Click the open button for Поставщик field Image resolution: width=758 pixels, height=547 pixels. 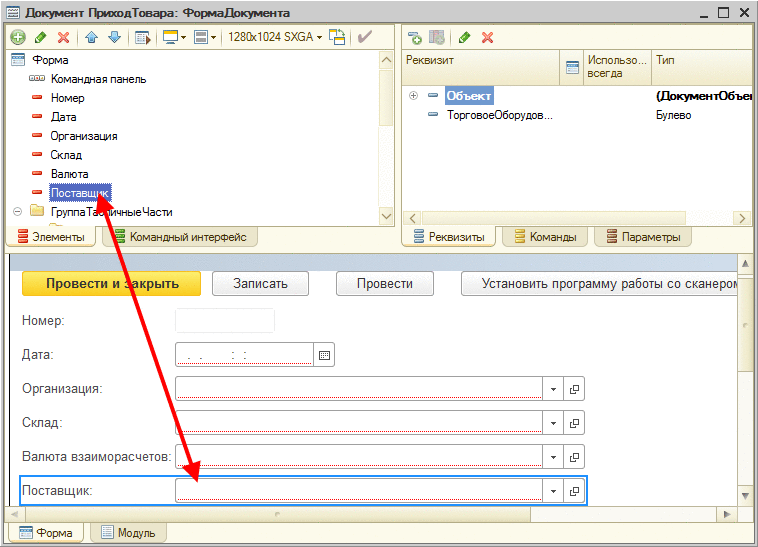click(x=574, y=491)
